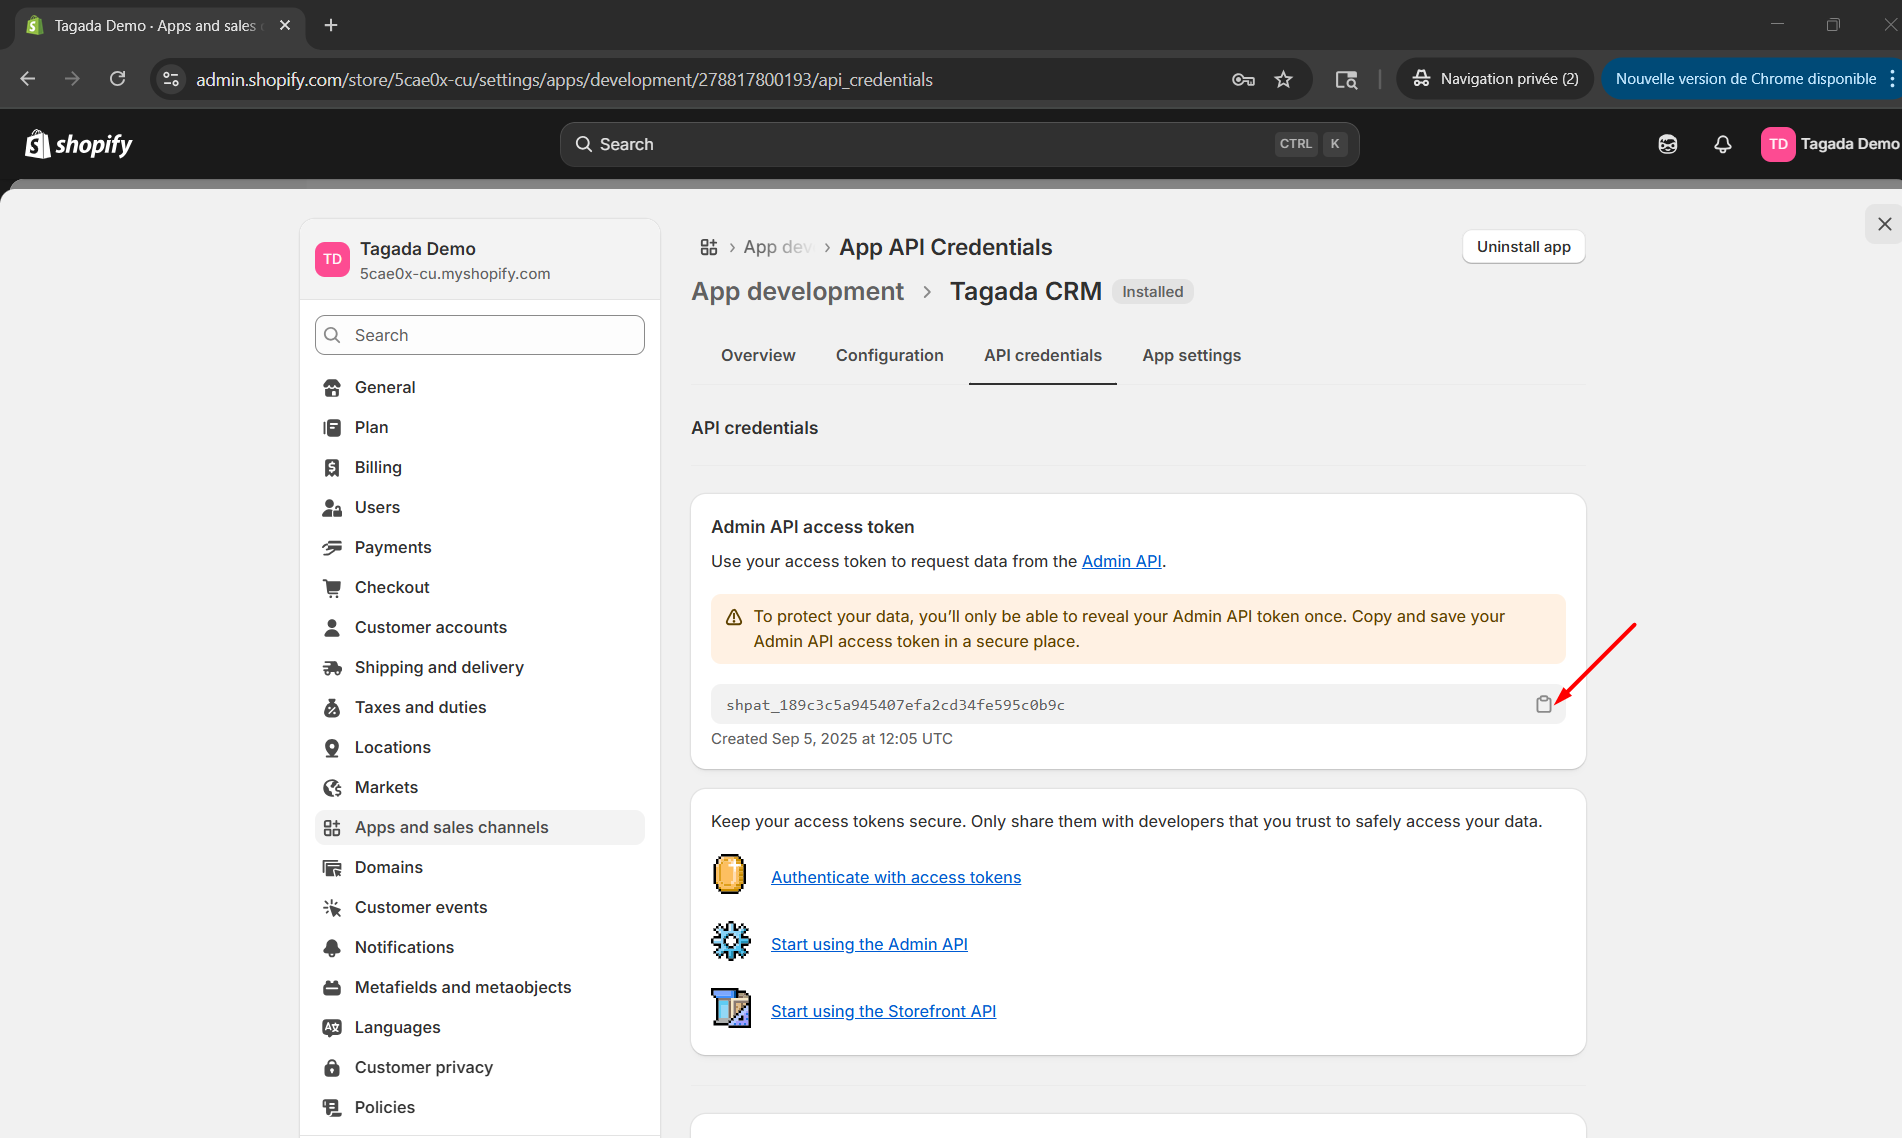
Task: Open the password key icon in address bar
Action: pos(1243,79)
